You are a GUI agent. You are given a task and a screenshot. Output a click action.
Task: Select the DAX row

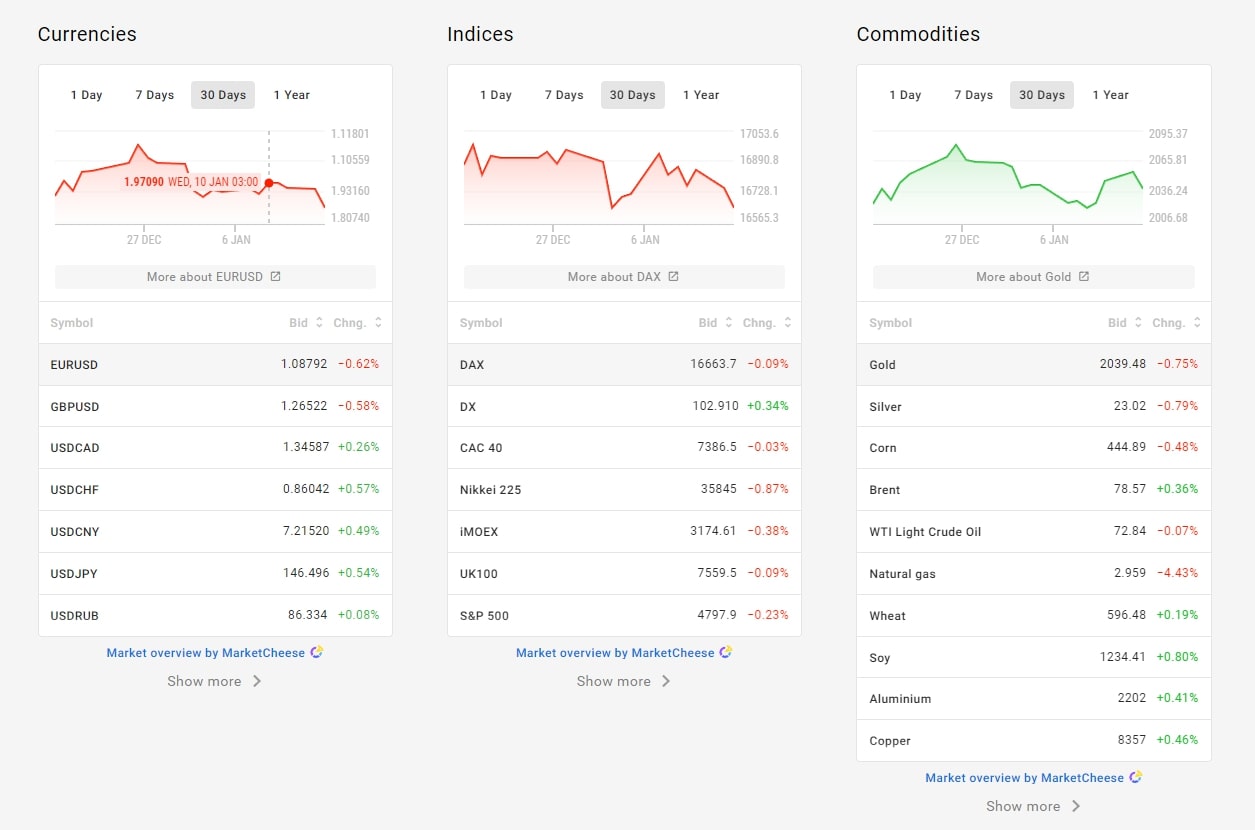[624, 365]
